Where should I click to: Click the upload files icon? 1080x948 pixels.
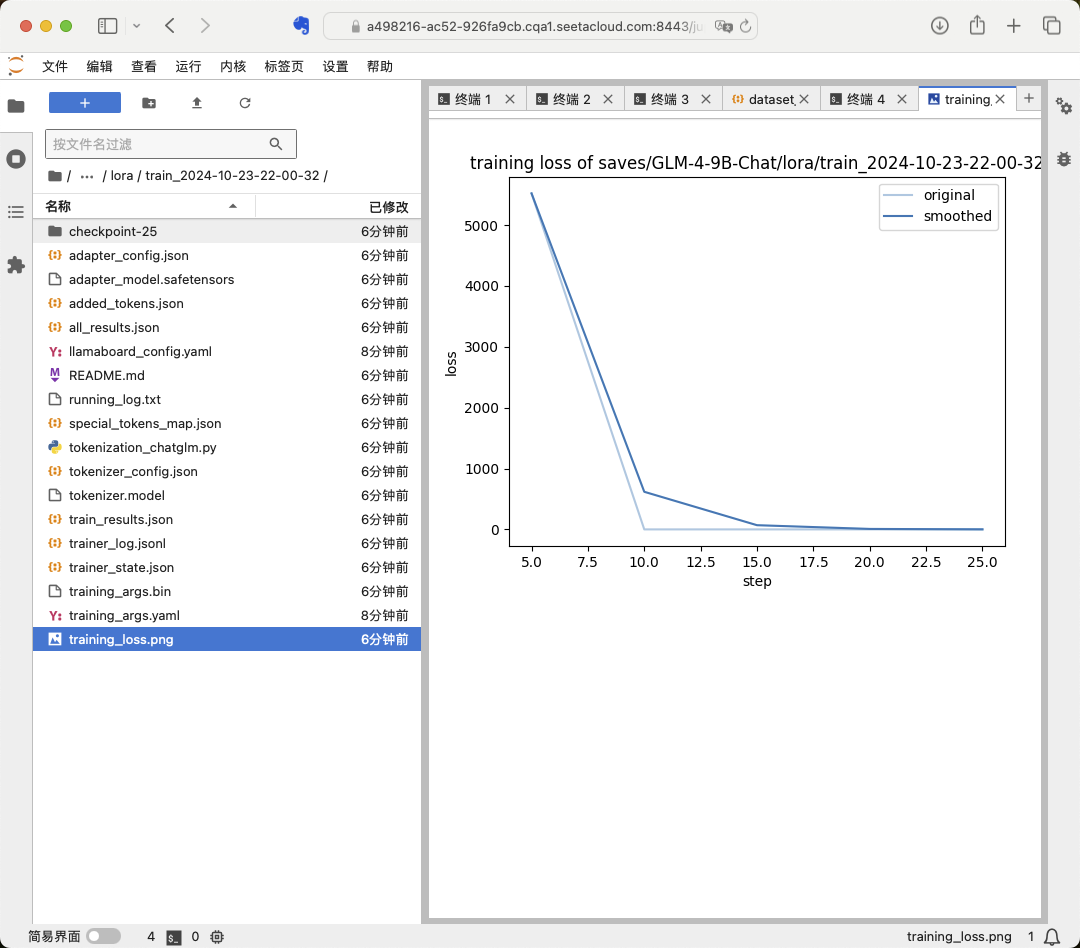point(197,103)
